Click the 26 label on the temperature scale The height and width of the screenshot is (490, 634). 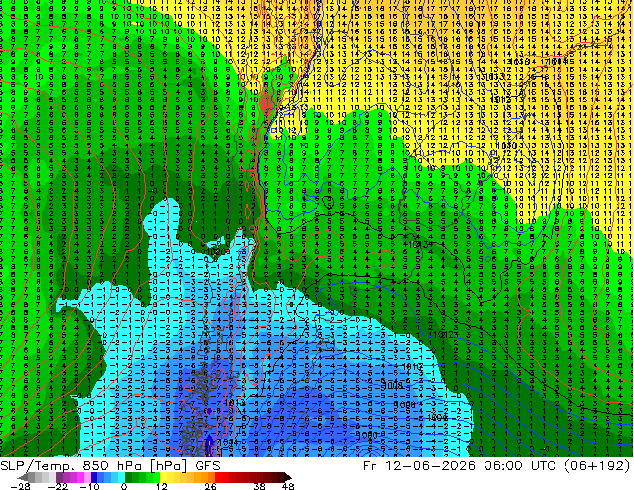(x=210, y=486)
